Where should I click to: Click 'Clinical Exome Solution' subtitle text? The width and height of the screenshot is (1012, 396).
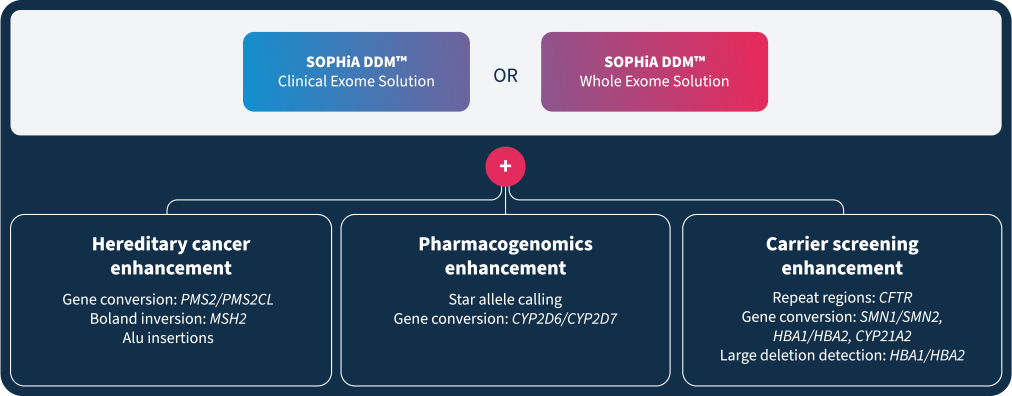[x=356, y=82]
